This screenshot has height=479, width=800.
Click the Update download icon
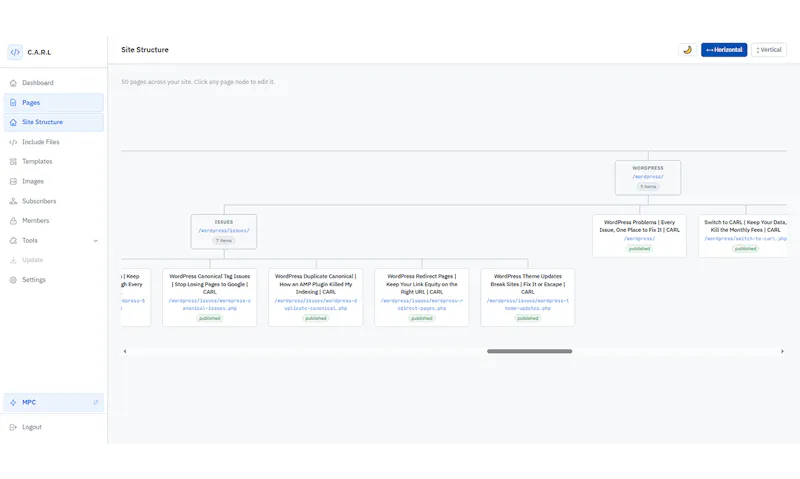(x=13, y=260)
